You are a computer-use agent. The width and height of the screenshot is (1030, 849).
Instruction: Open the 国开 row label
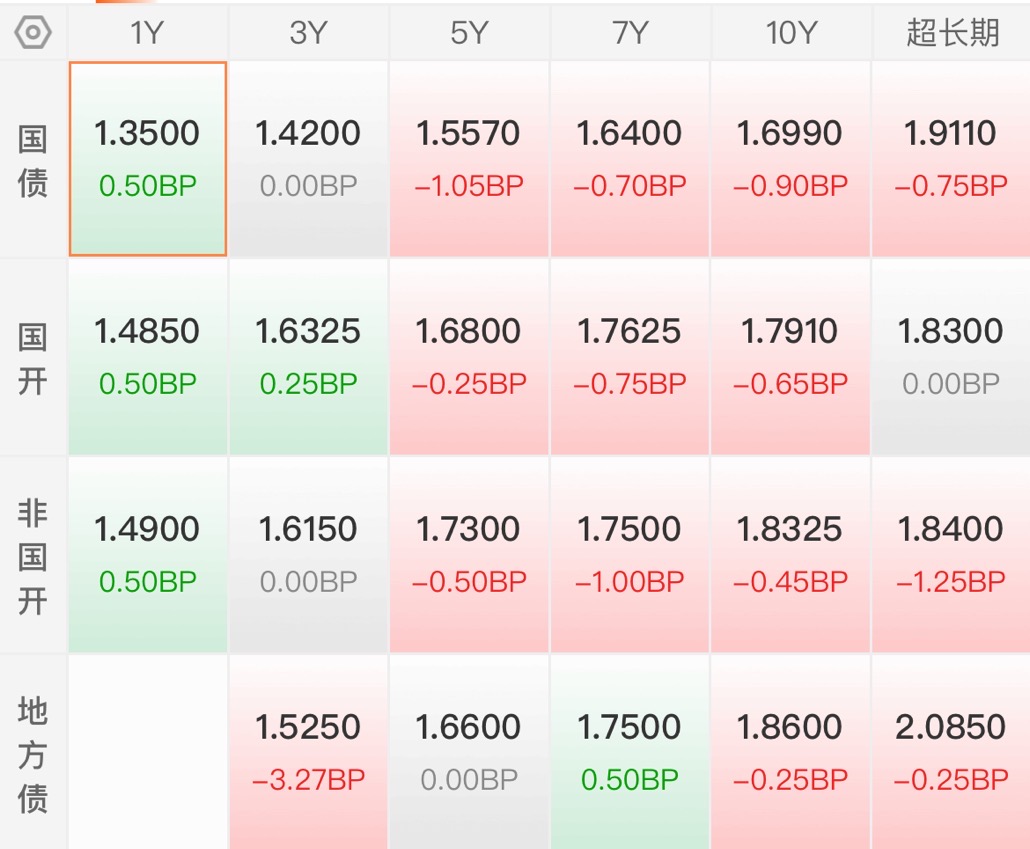(x=33, y=359)
